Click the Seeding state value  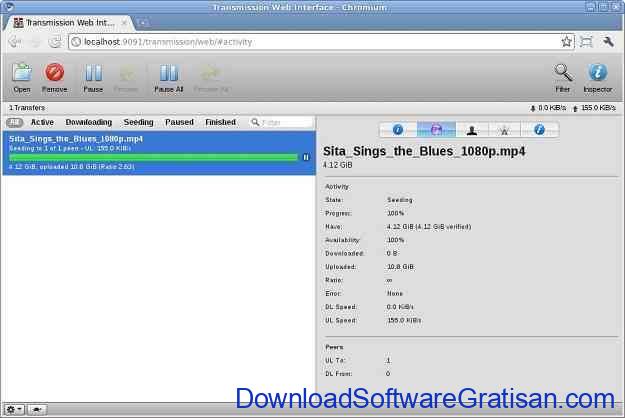(400, 200)
